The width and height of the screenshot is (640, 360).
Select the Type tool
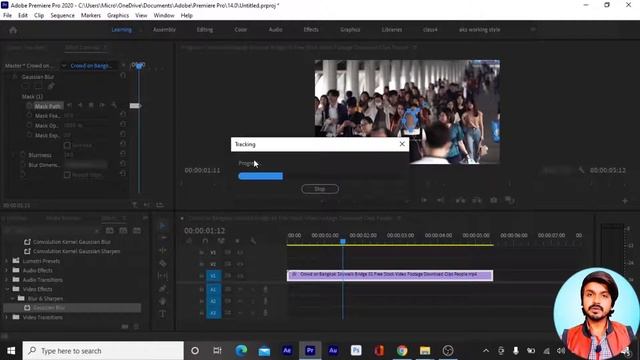163,313
